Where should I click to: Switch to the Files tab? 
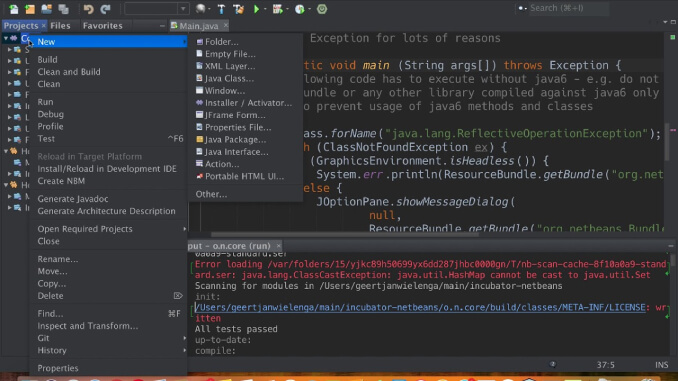[60, 26]
